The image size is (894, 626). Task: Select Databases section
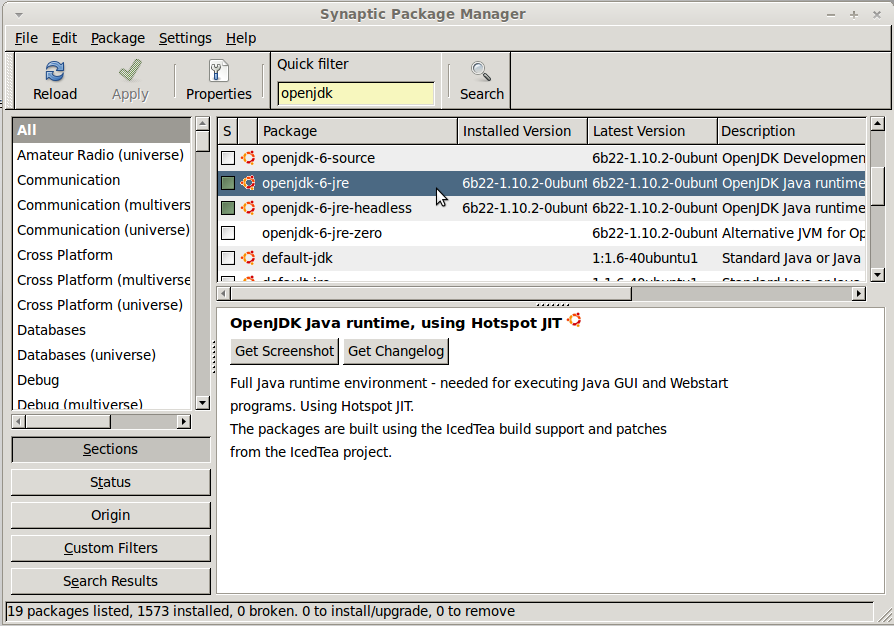click(x=101, y=330)
